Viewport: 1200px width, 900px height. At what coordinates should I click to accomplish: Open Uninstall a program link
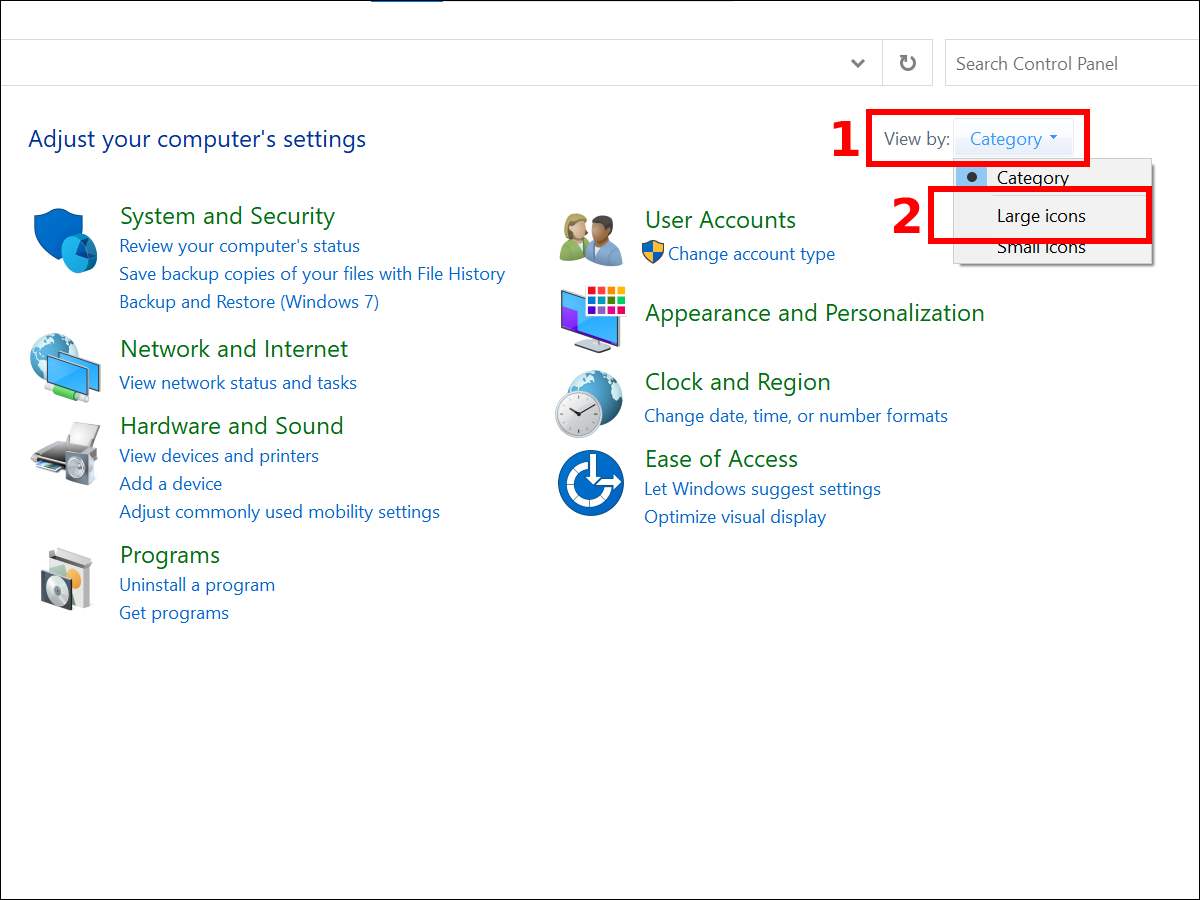[197, 585]
